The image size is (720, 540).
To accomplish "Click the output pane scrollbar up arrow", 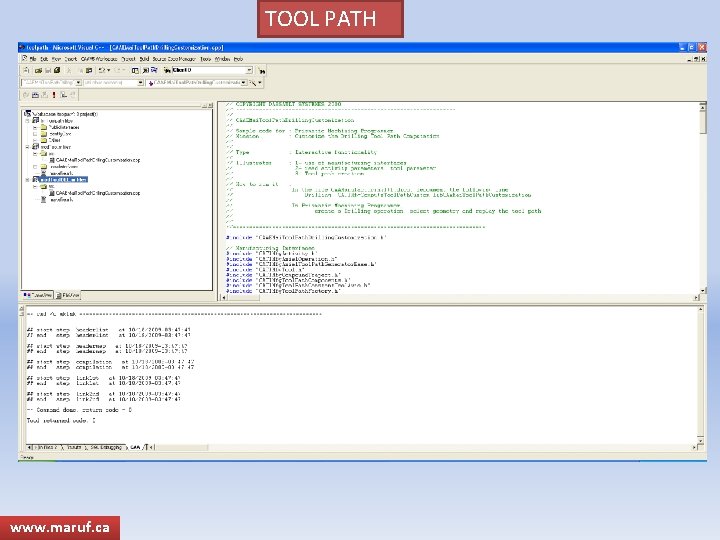I will coord(700,309).
